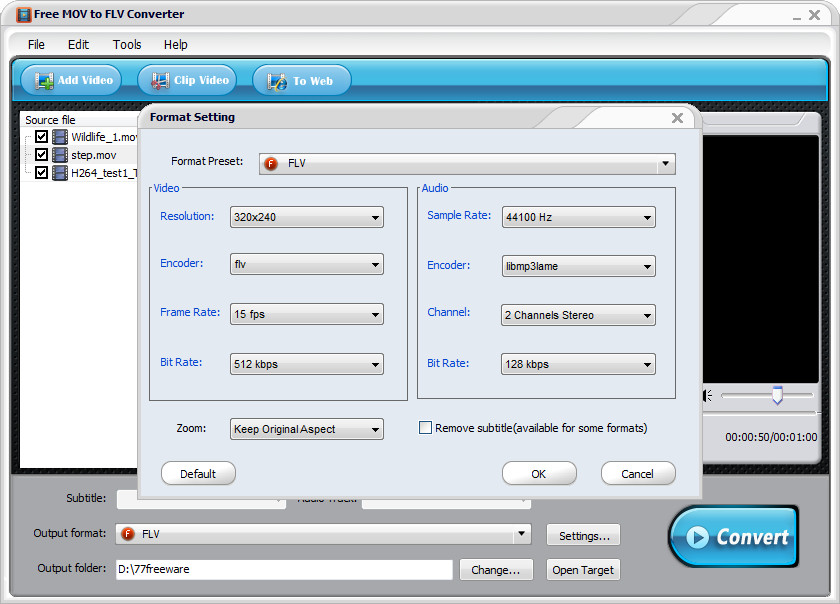Screen dimensions: 840x604
Task: Uncheck the H264_test1 file checkbox
Action: point(41,173)
